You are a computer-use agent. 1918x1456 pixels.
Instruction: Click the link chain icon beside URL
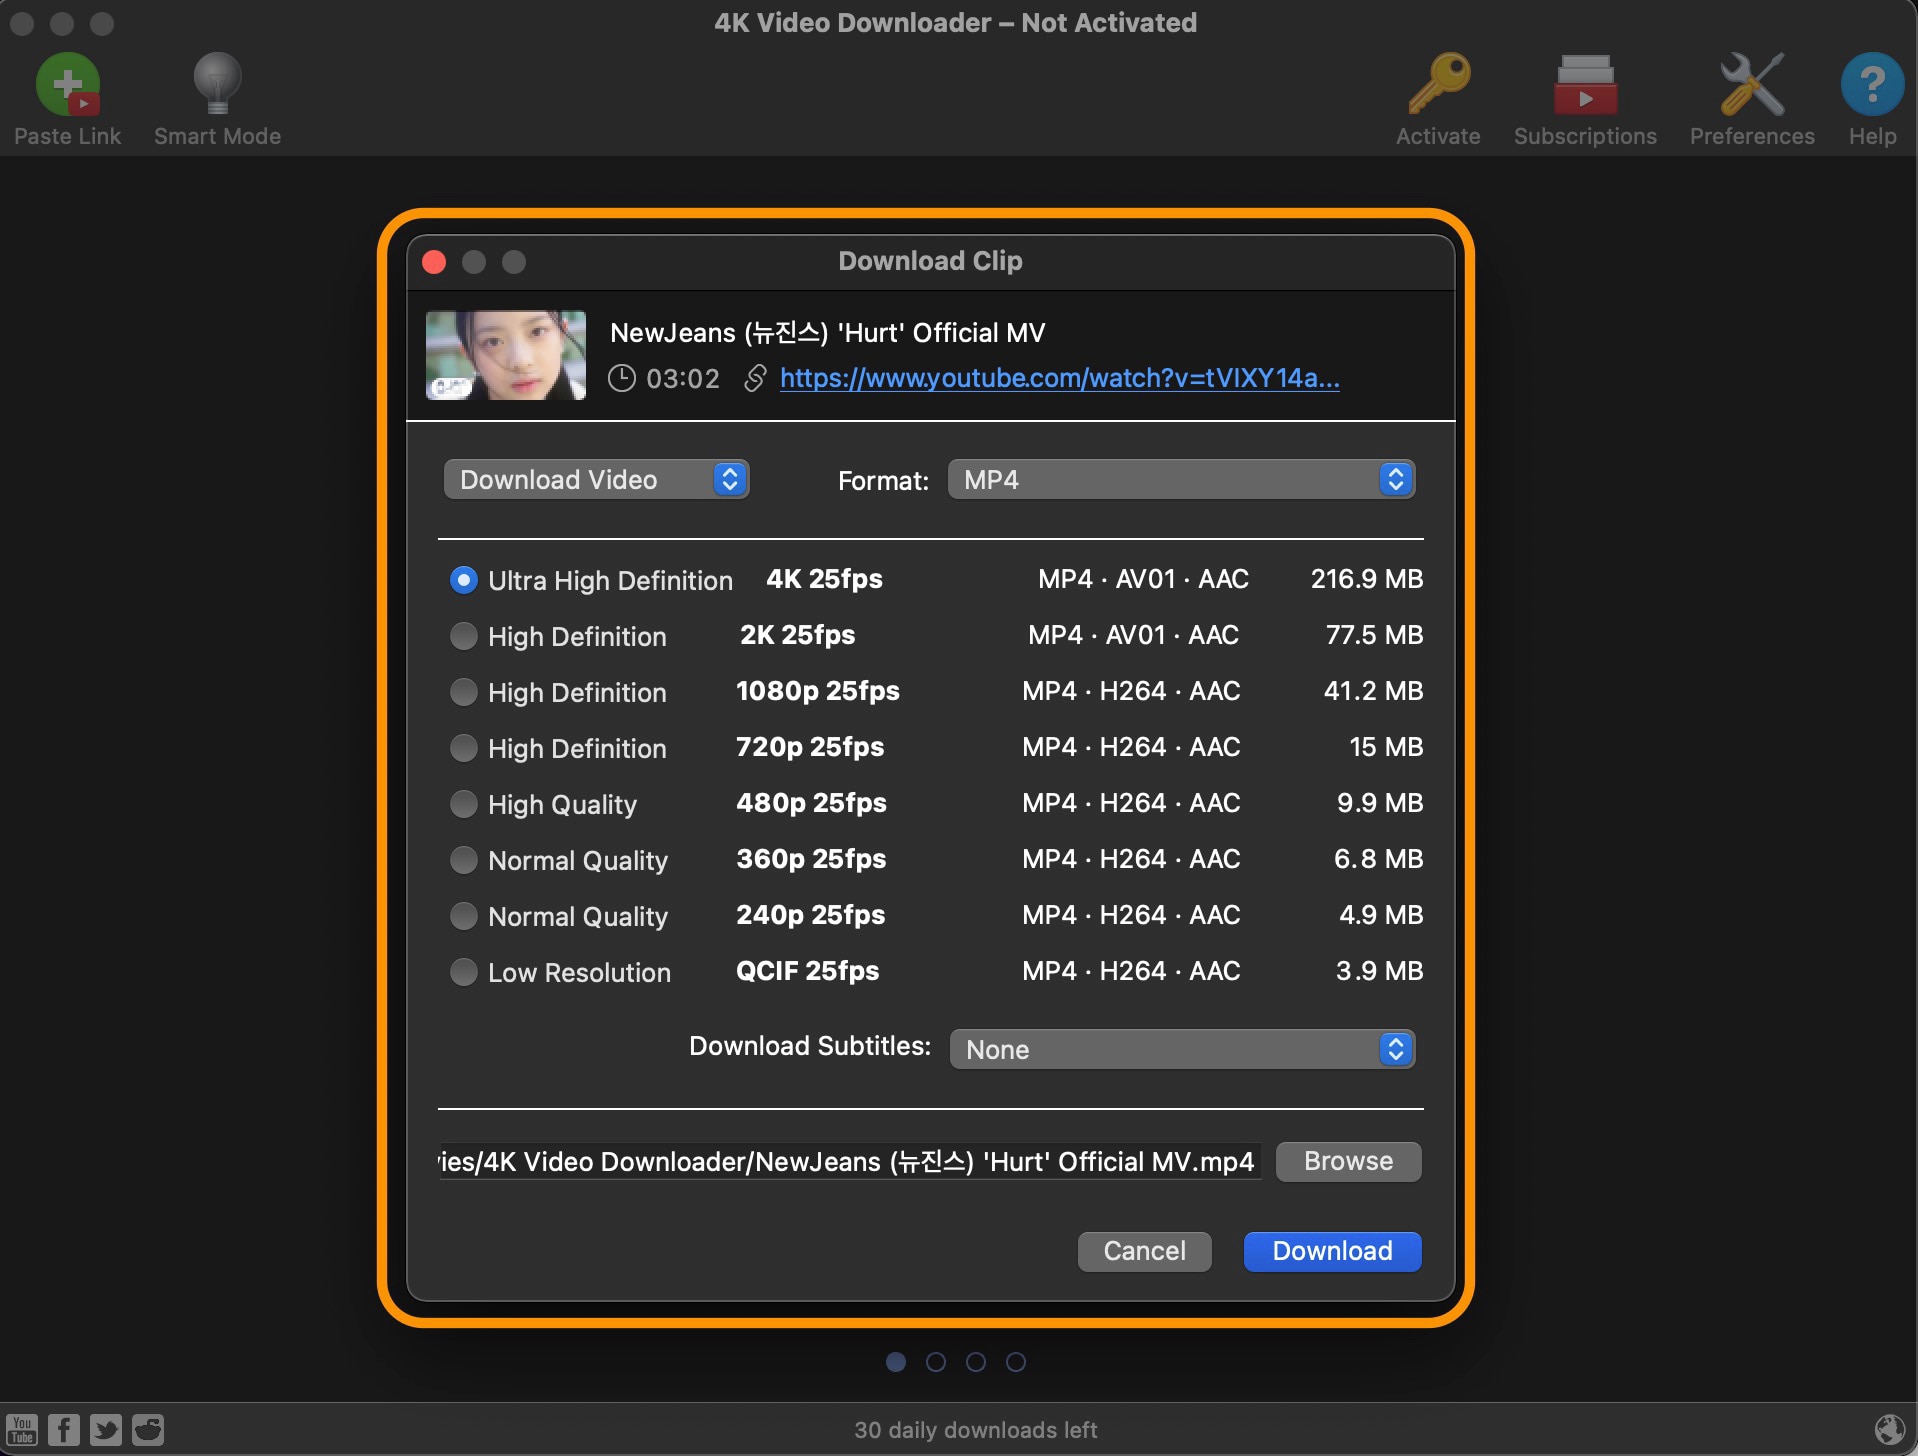(x=755, y=378)
